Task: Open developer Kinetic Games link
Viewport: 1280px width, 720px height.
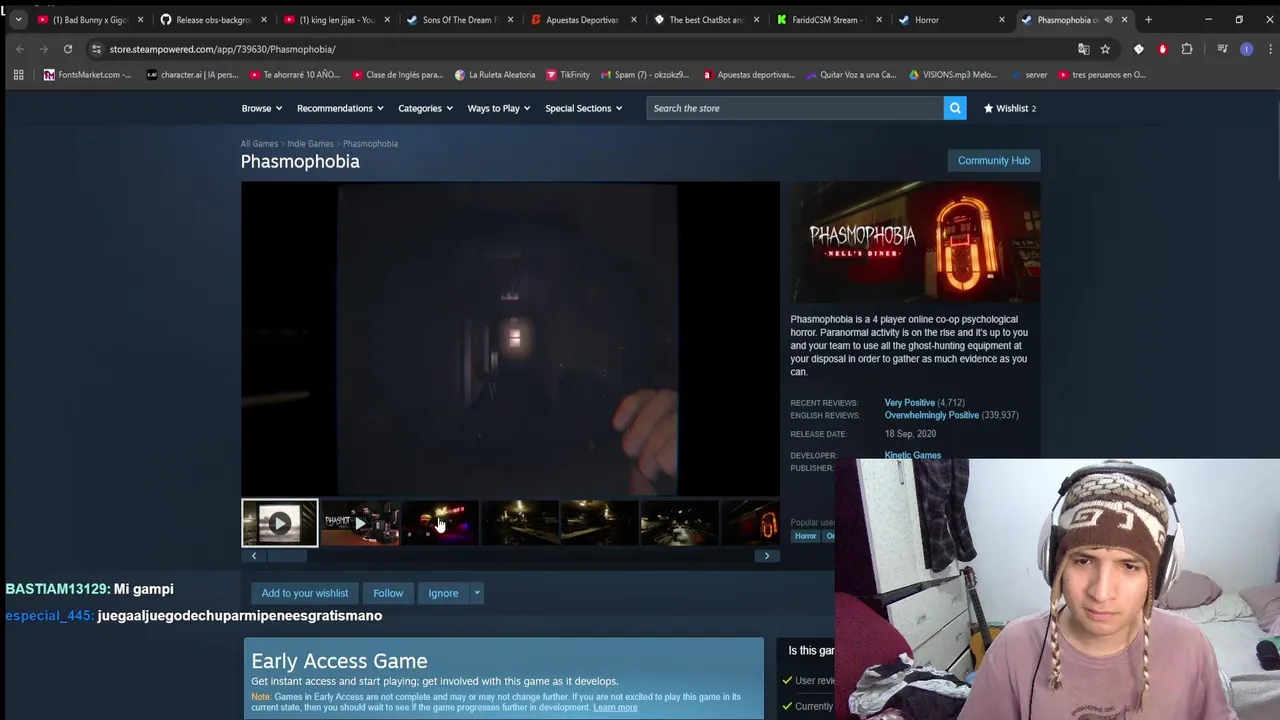Action: [x=912, y=455]
